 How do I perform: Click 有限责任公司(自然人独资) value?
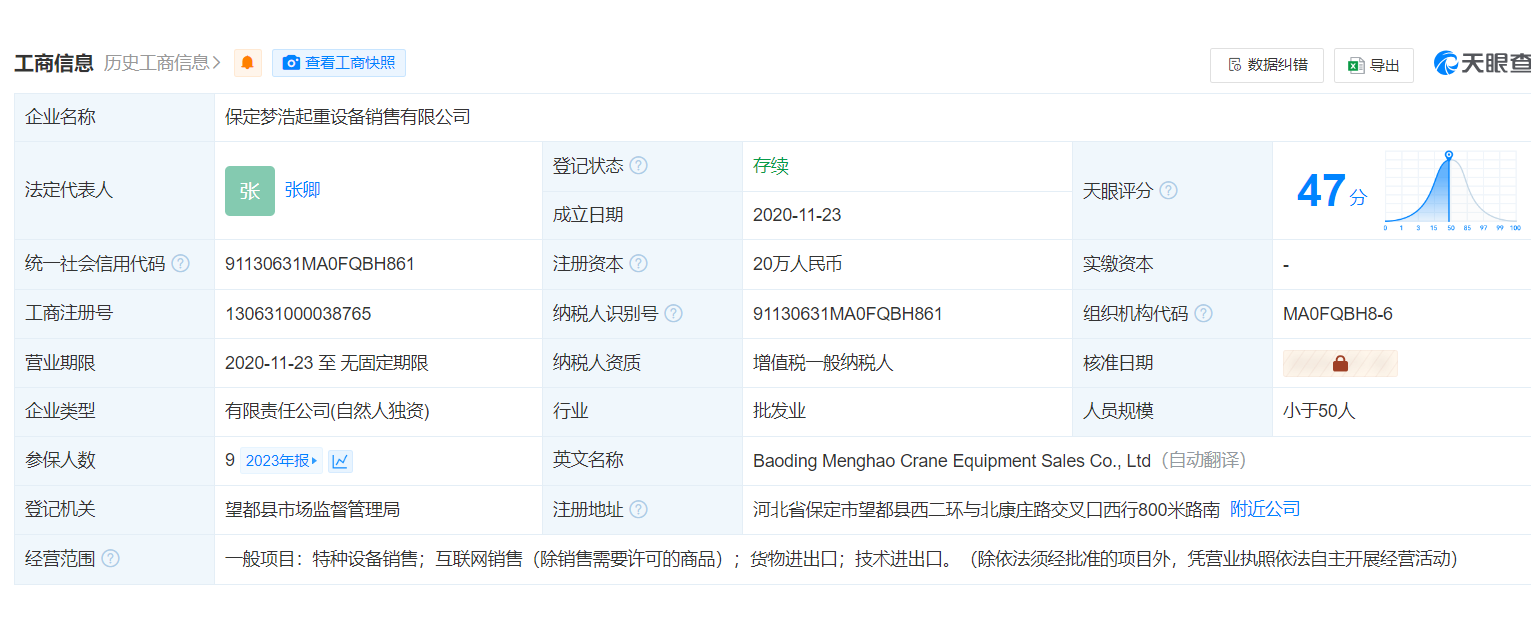[327, 411]
